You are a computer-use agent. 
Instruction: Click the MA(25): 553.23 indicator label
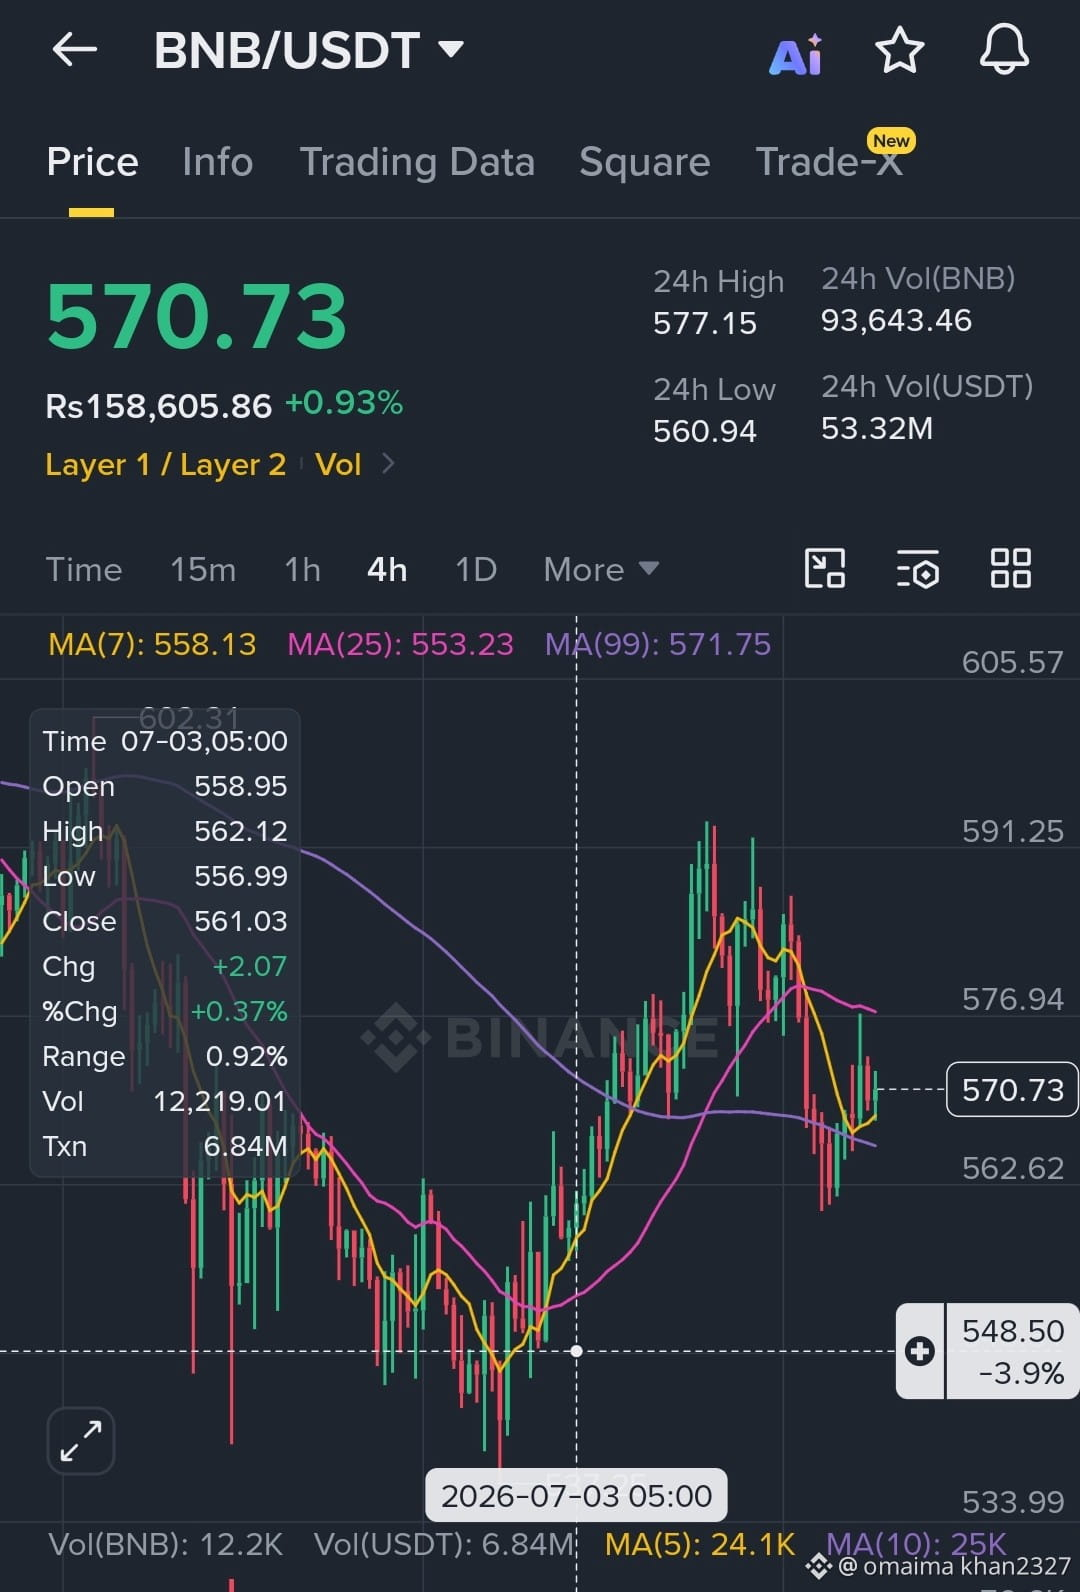400,644
